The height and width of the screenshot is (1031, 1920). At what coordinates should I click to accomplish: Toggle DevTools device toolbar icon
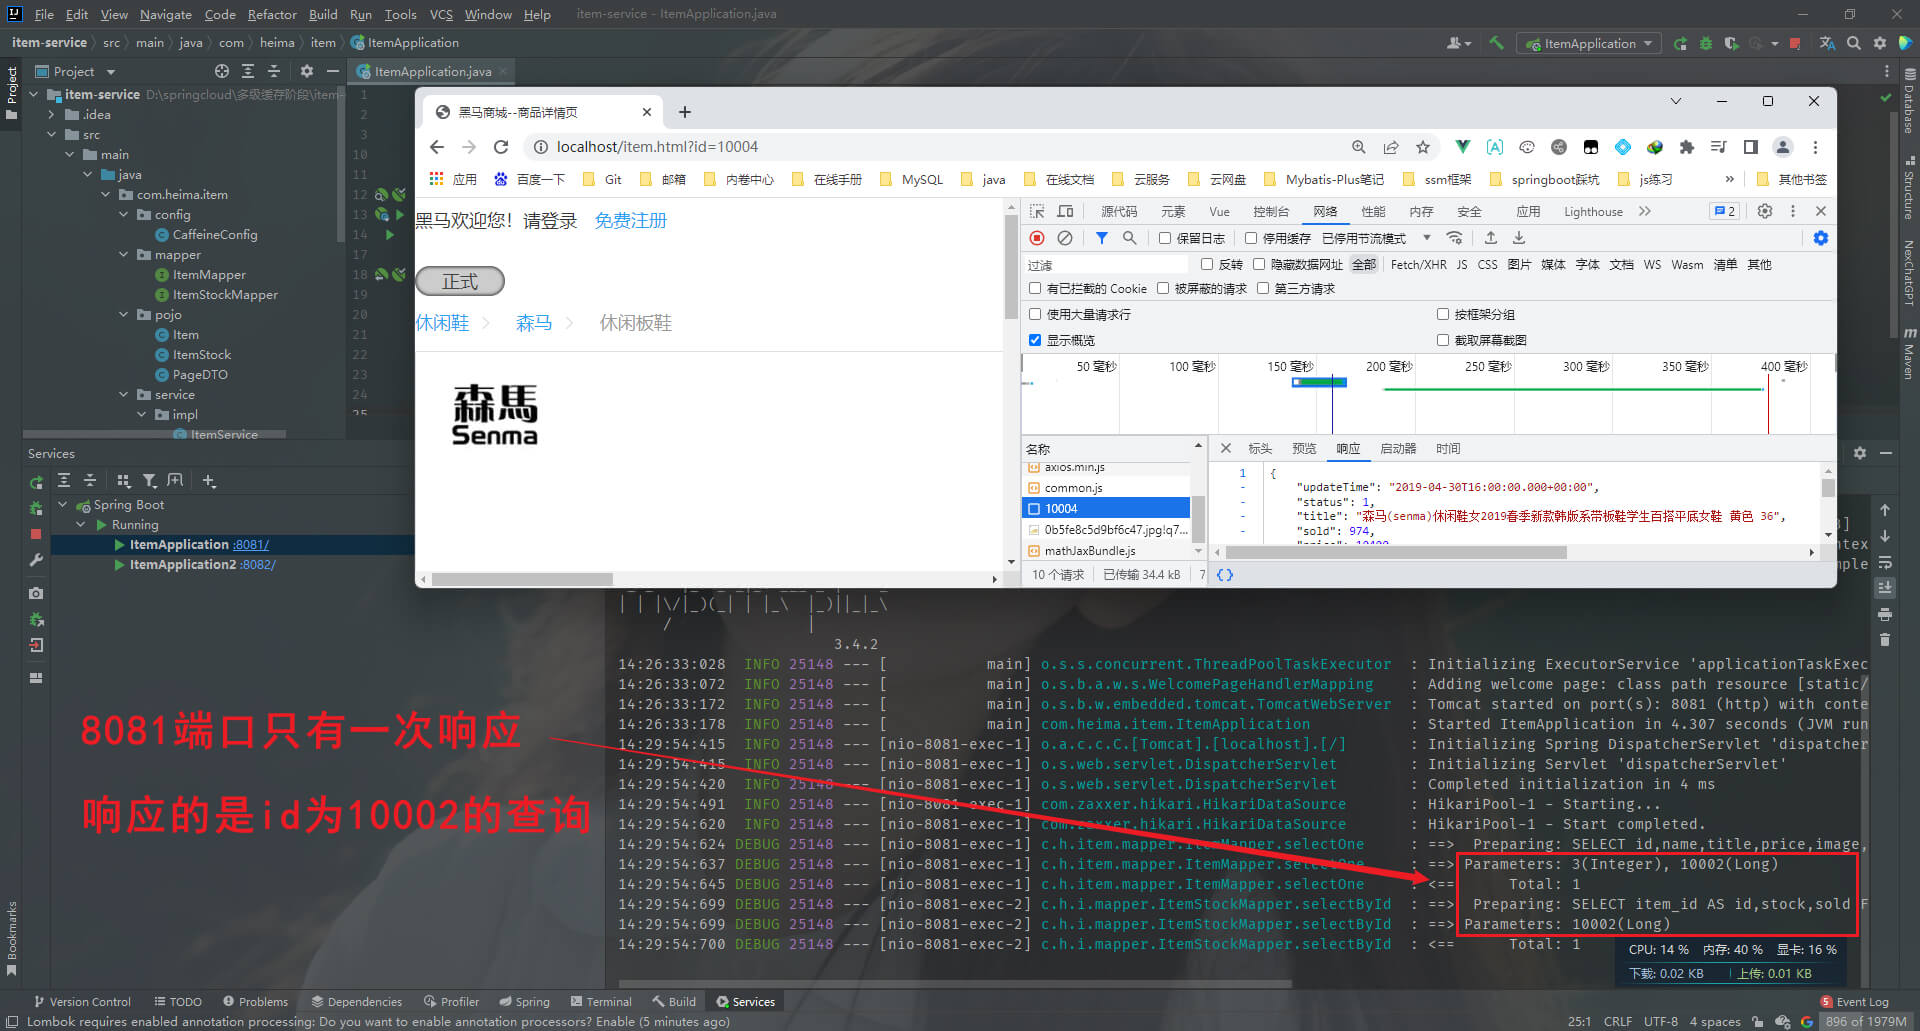tap(1065, 211)
